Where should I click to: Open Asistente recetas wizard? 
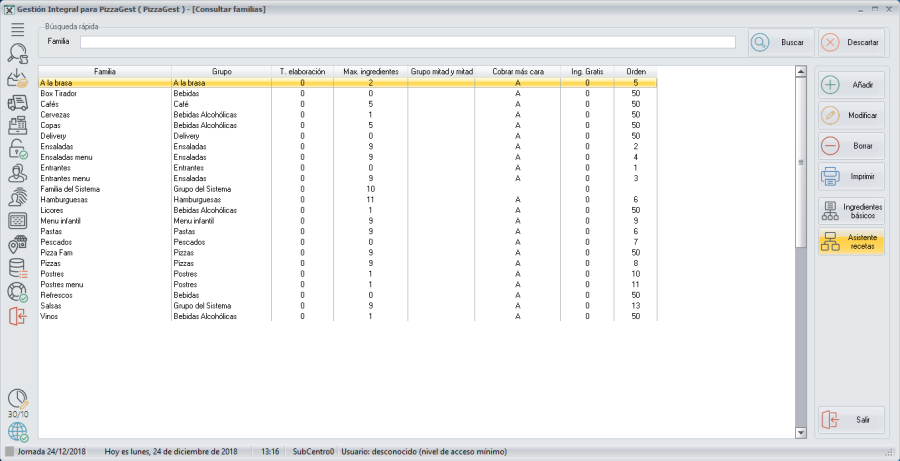(x=851, y=241)
